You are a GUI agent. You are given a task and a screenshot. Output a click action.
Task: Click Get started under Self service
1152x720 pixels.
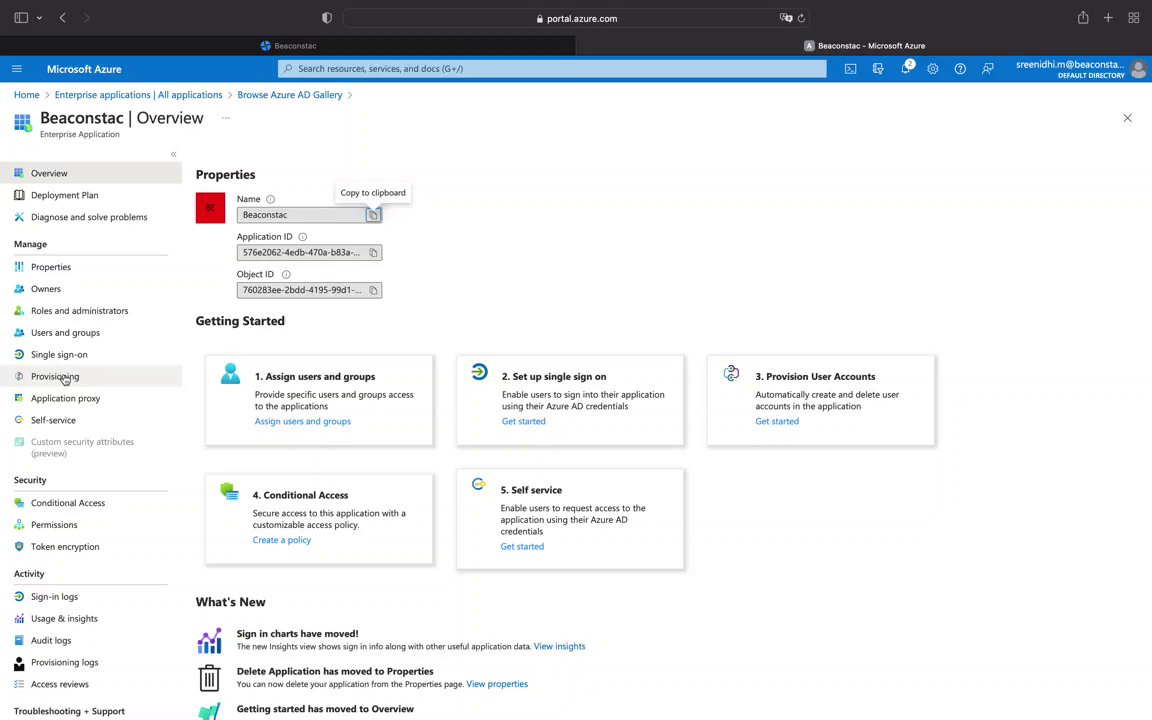point(522,547)
